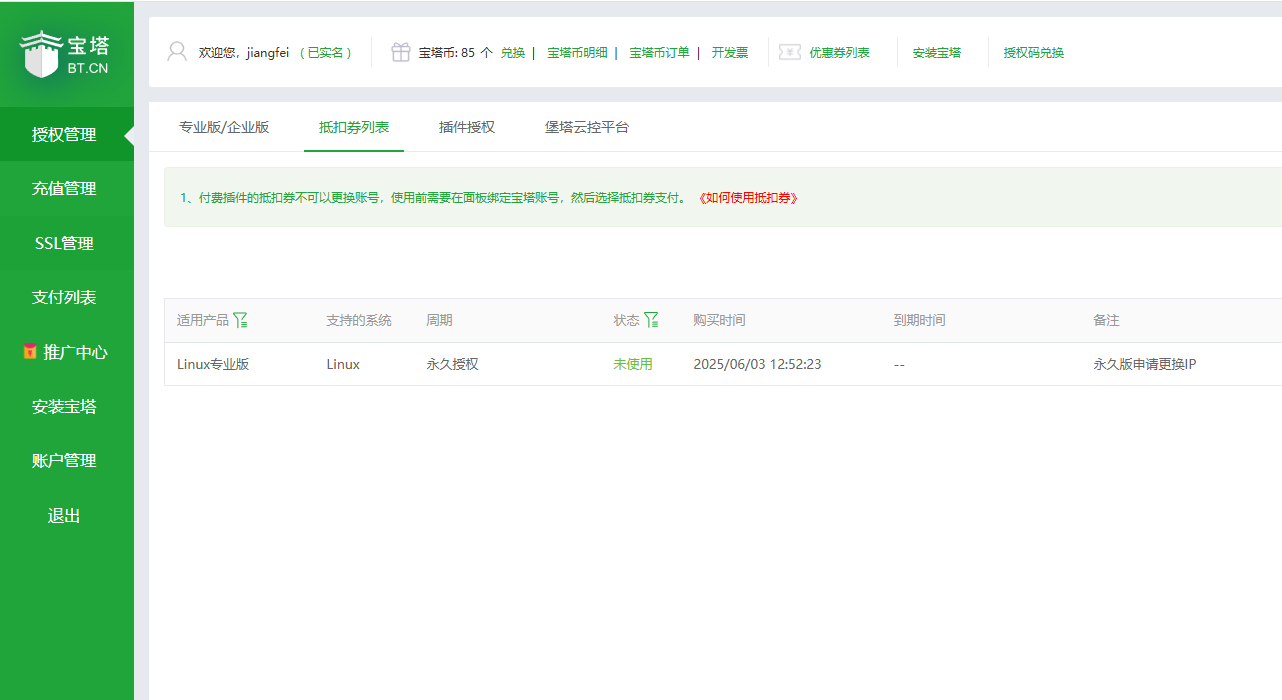The height and width of the screenshot is (700, 1282).
Task: Switch to 专业版/企业版 tab
Action: click(224, 127)
